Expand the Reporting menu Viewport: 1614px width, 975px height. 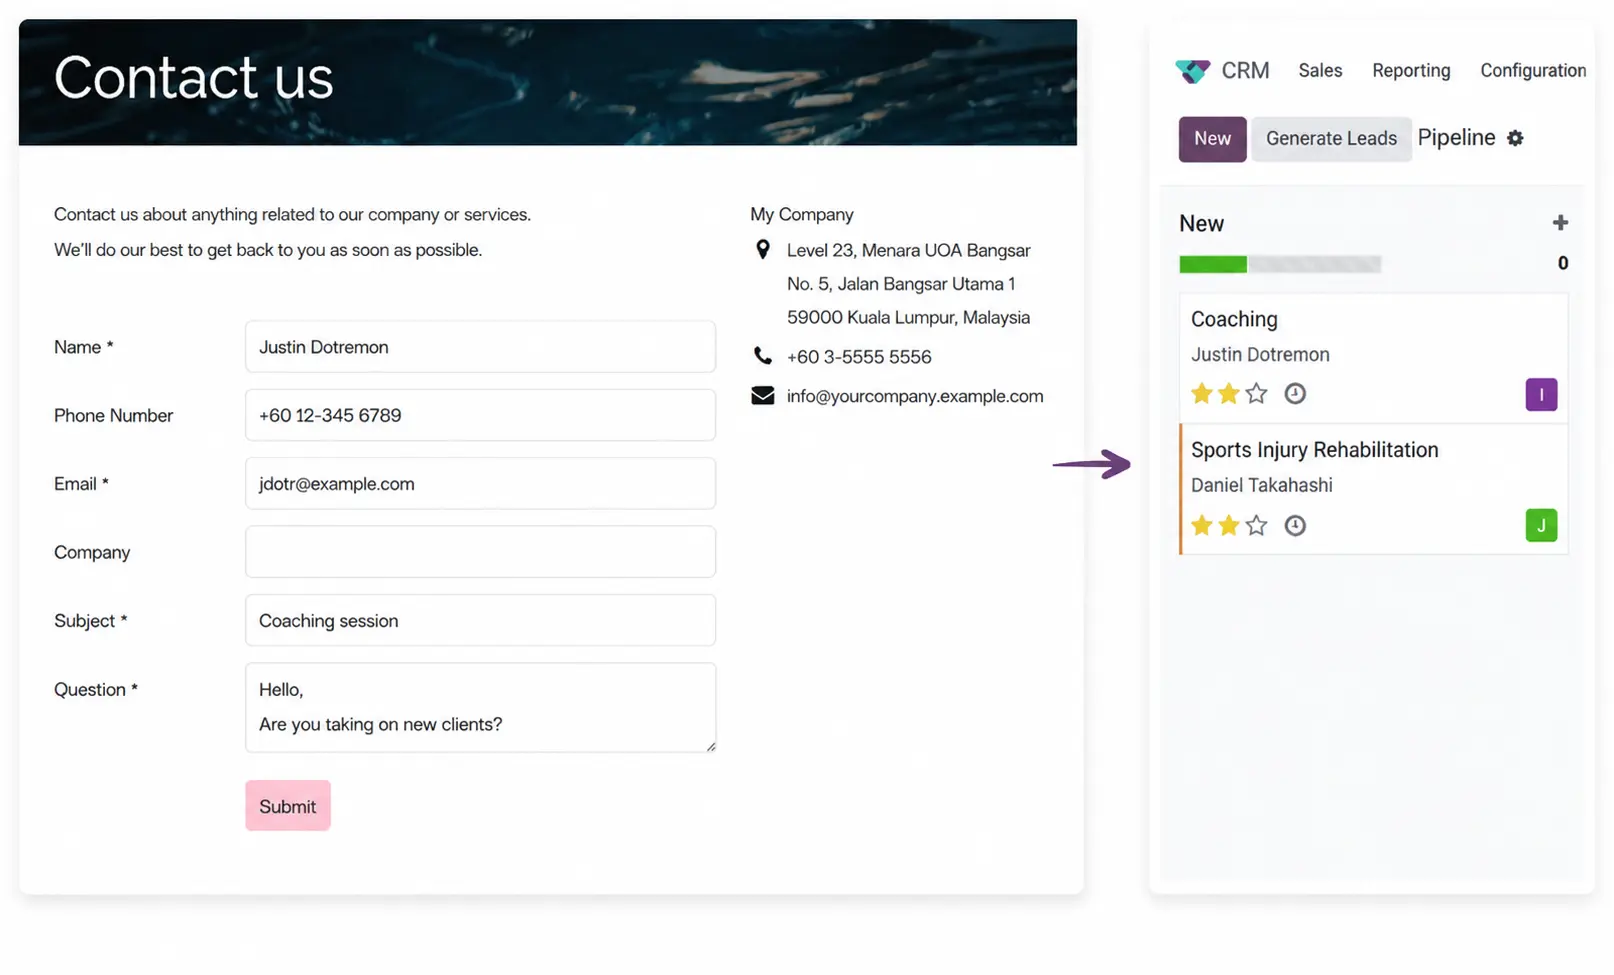pos(1411,71)
